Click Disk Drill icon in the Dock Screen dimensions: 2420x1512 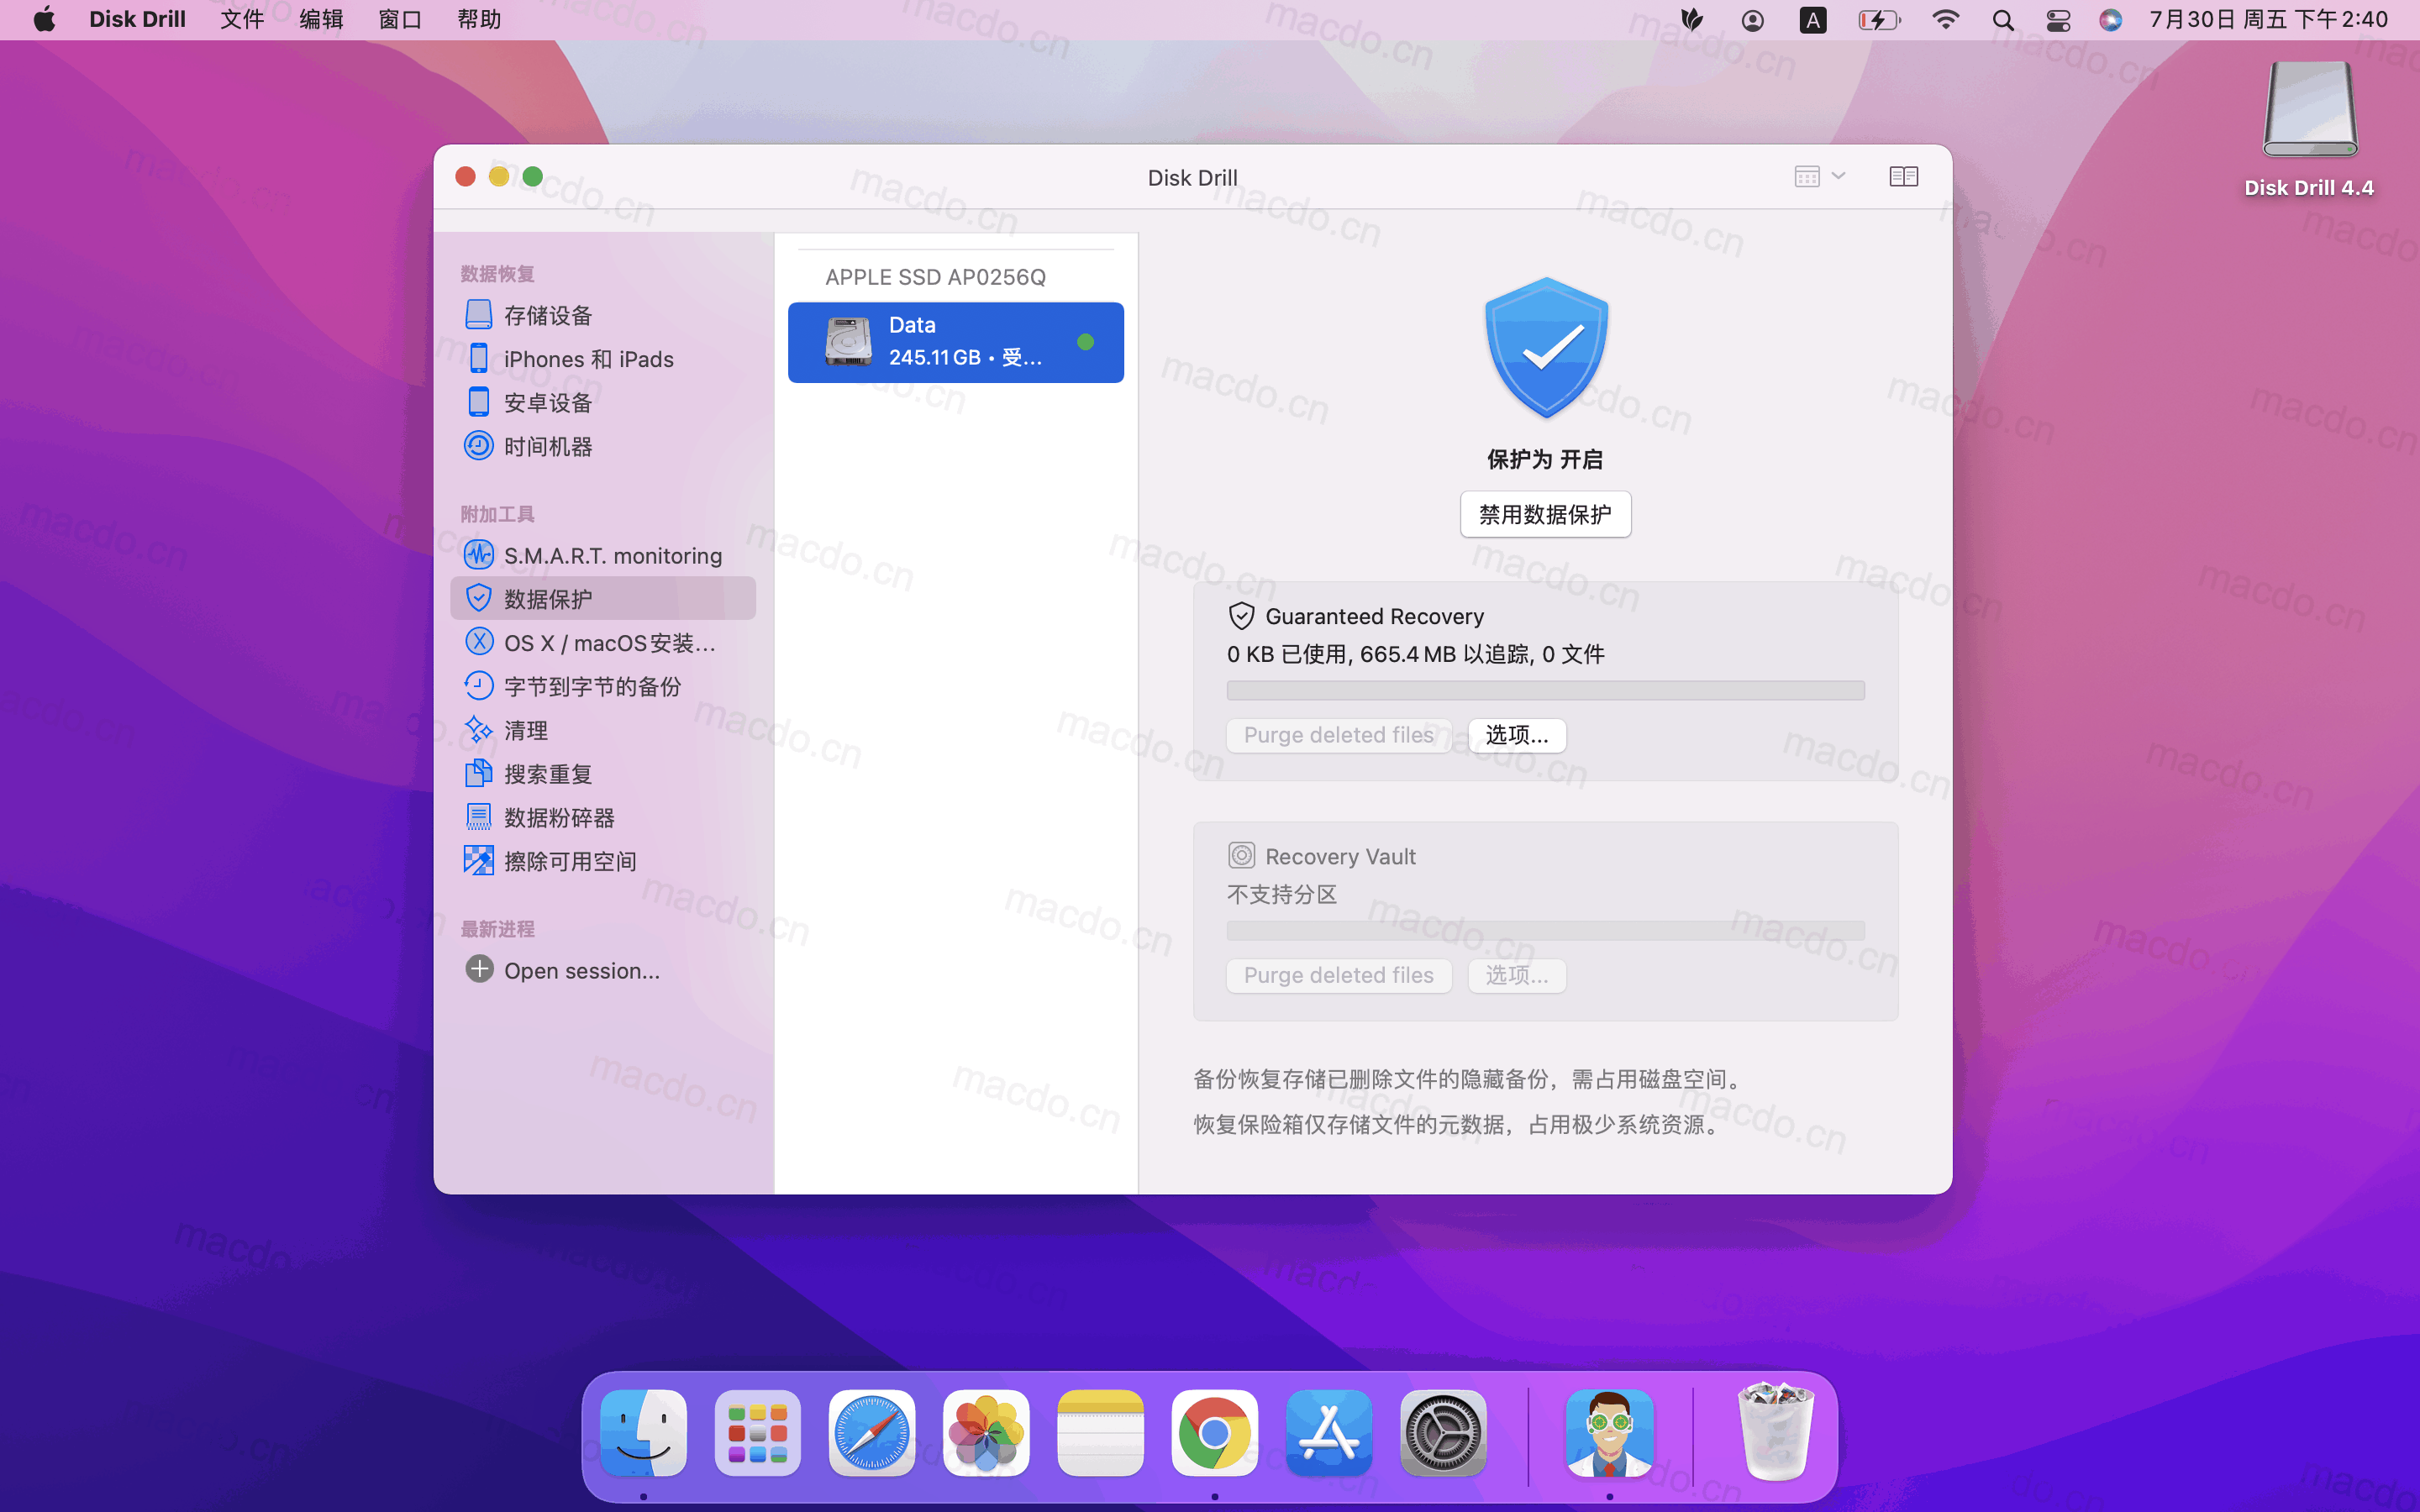pos(1609,1433)
